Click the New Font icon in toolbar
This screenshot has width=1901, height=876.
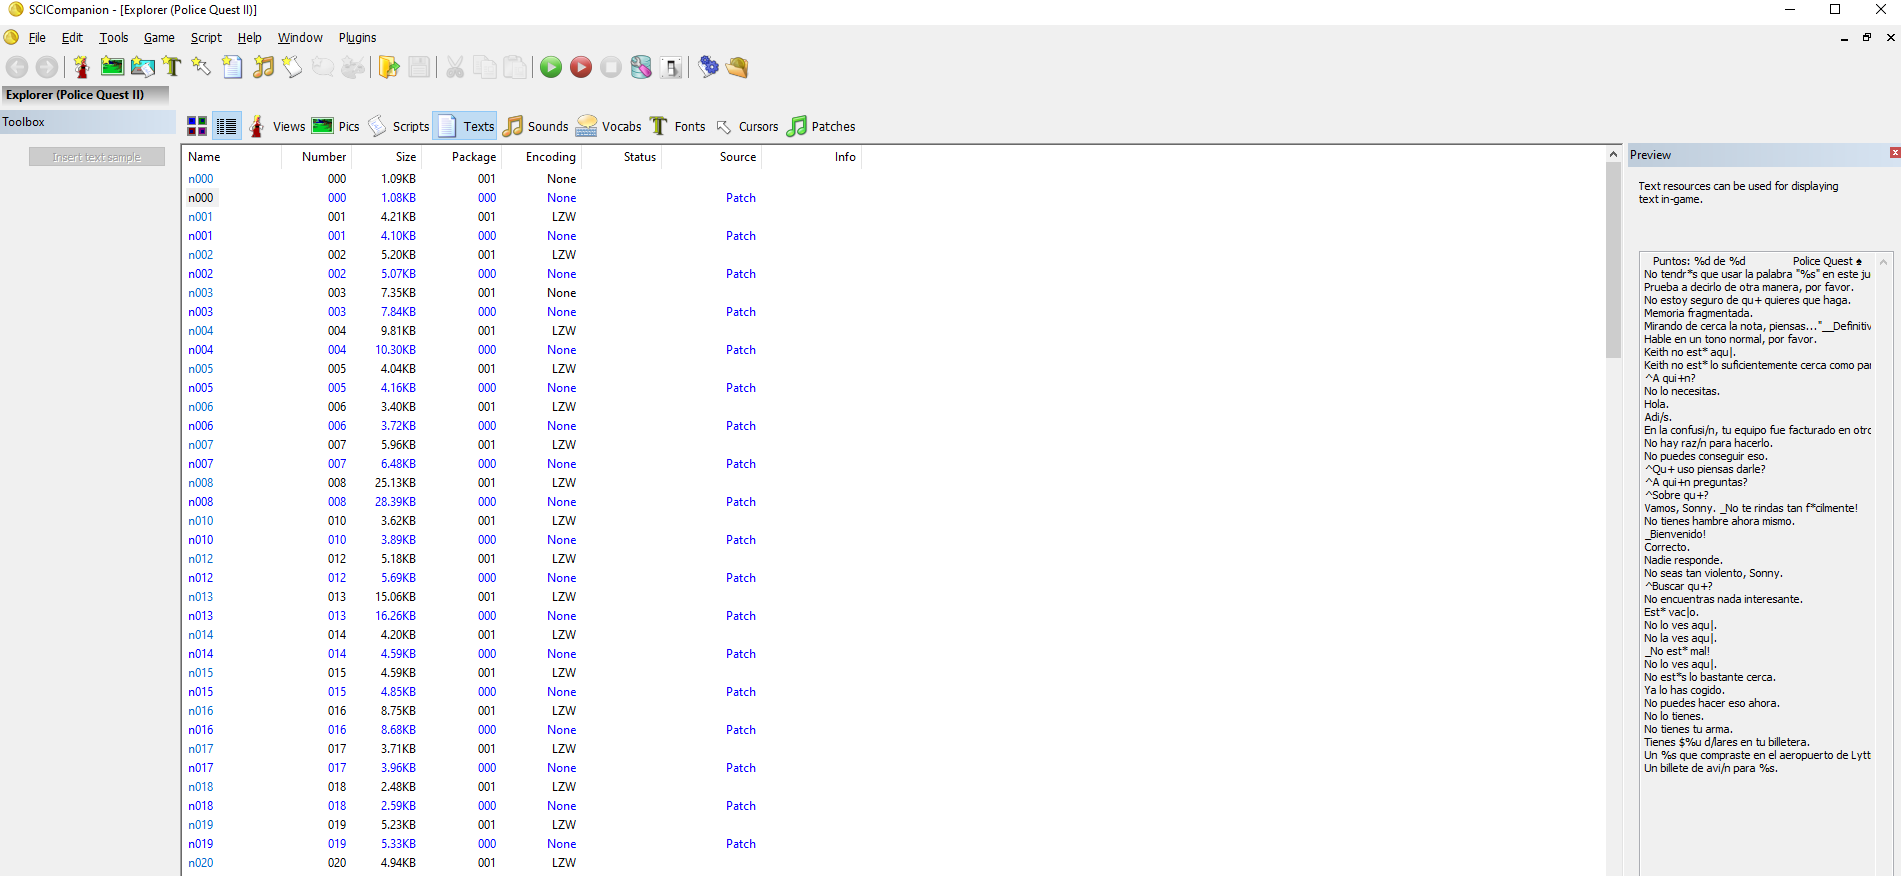pyautogui.click(x=172, y=67)
